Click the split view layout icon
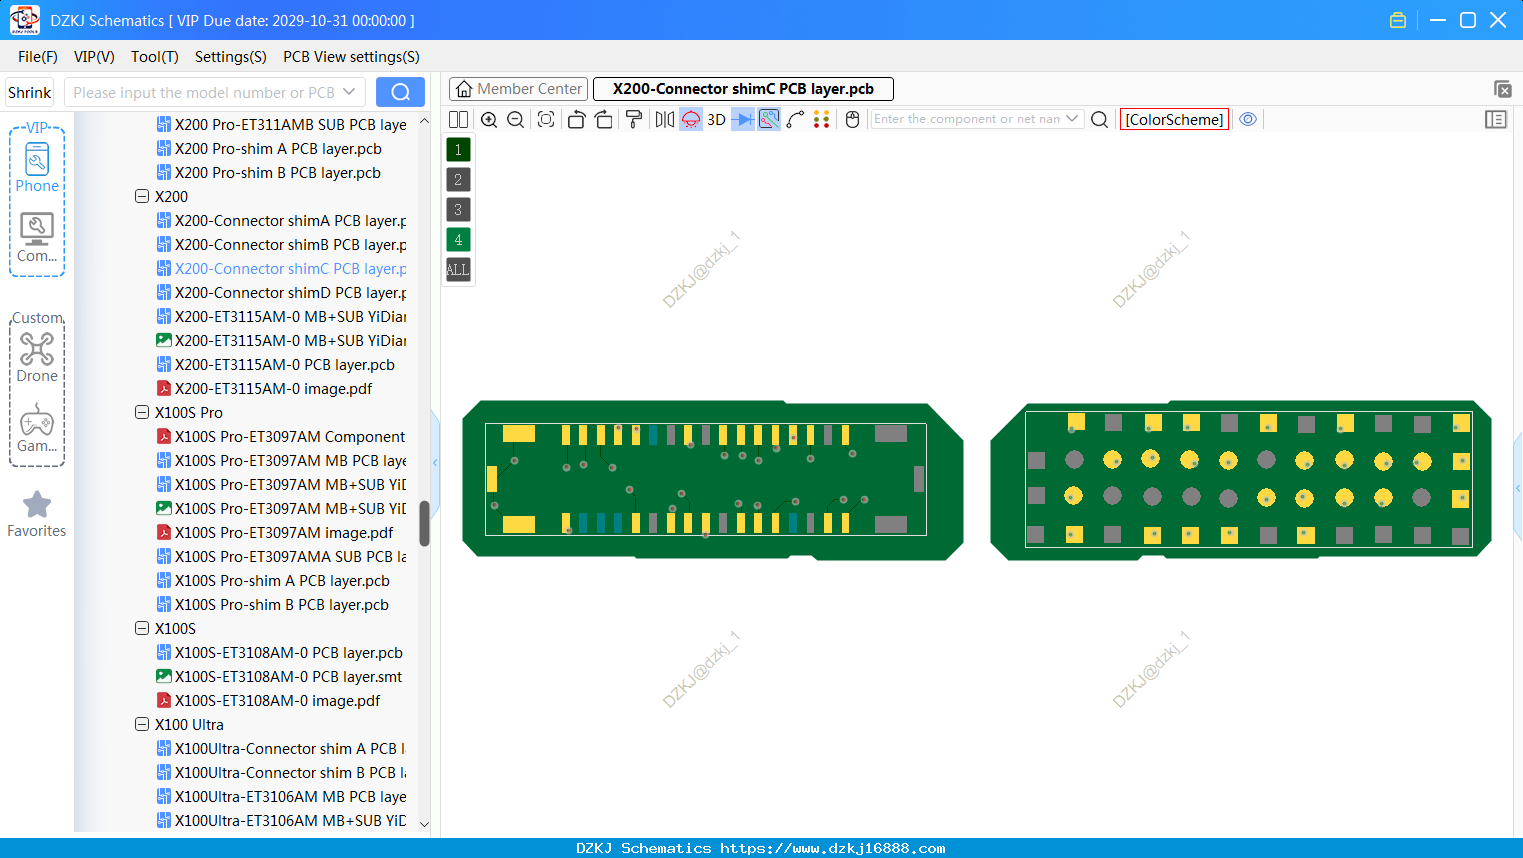Viewport: 1523px width, 858px height. (458, 120)
